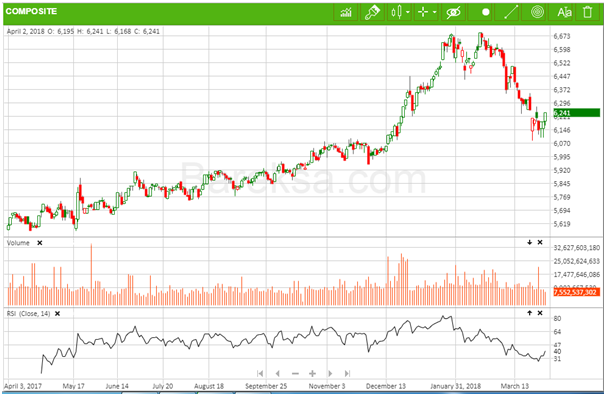Image resolution: width=606 pixels, height=396 pixels.
Task: Click the March 13 date label
Action: pyautogui.click(x=514, y=386)
